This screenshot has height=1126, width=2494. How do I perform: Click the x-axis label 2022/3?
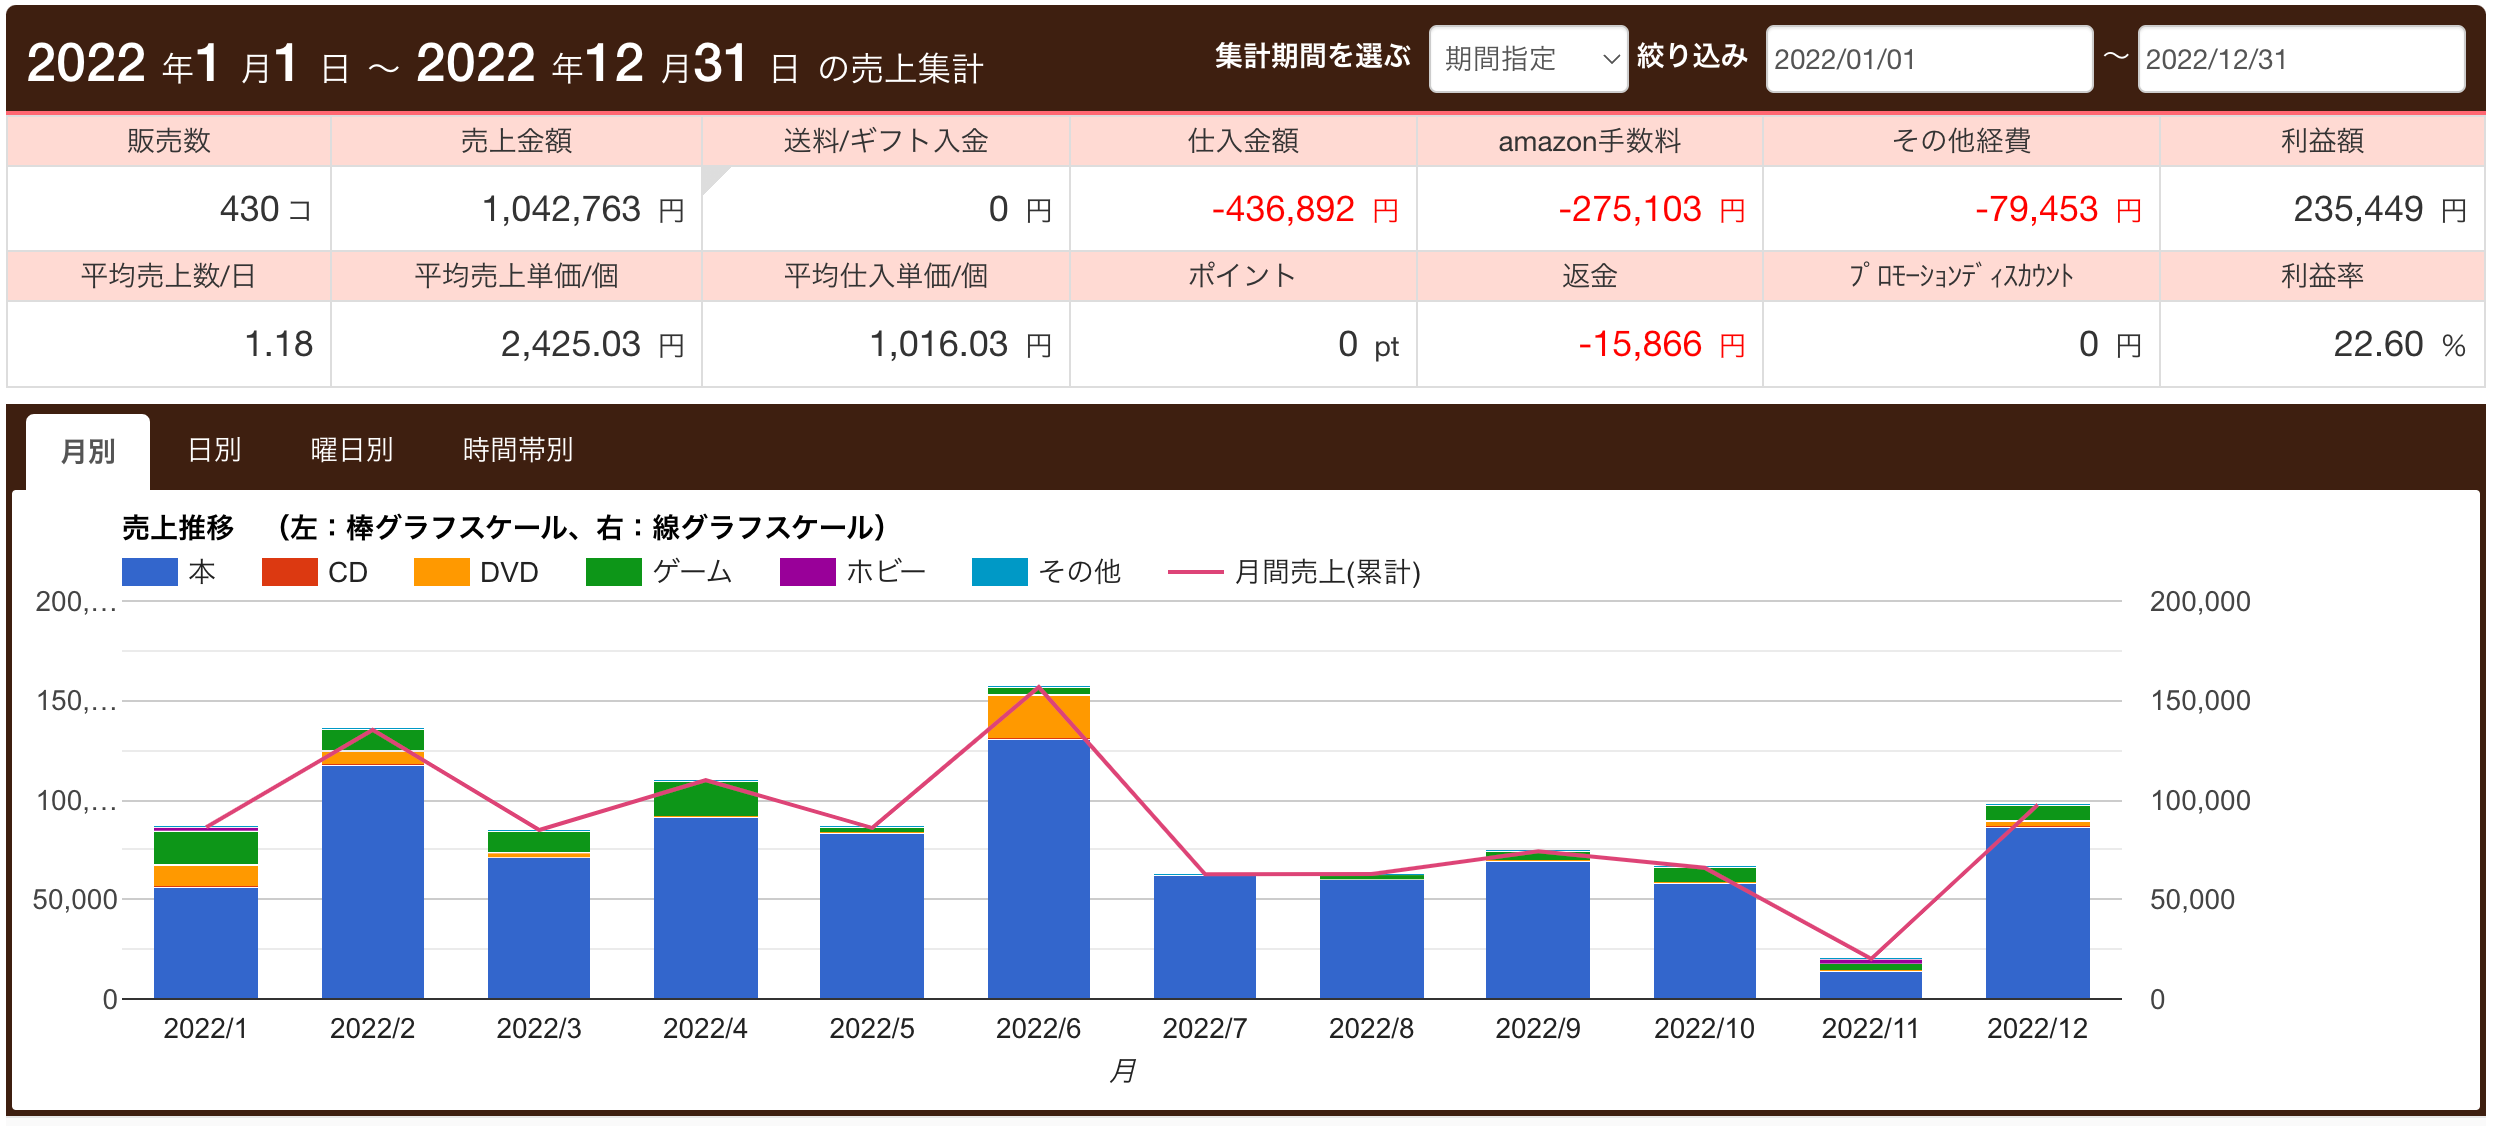(538, 1029)
